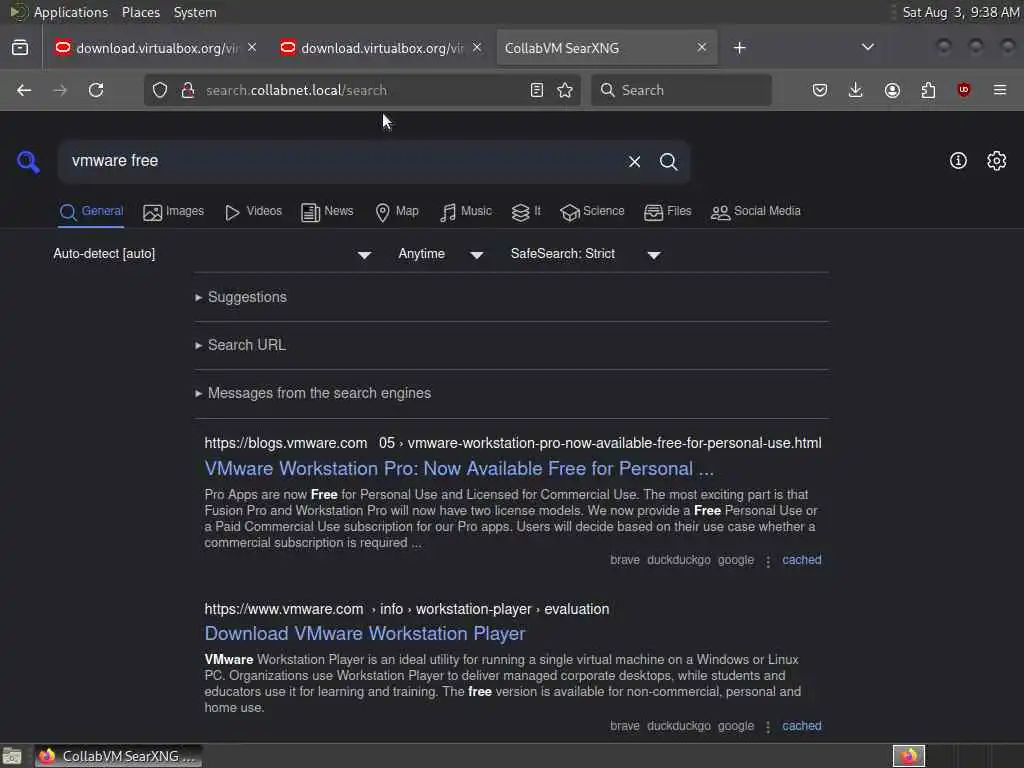Switch to the Map category
This screenshot has width=1024, height=768.
click(x=397, y=212)
